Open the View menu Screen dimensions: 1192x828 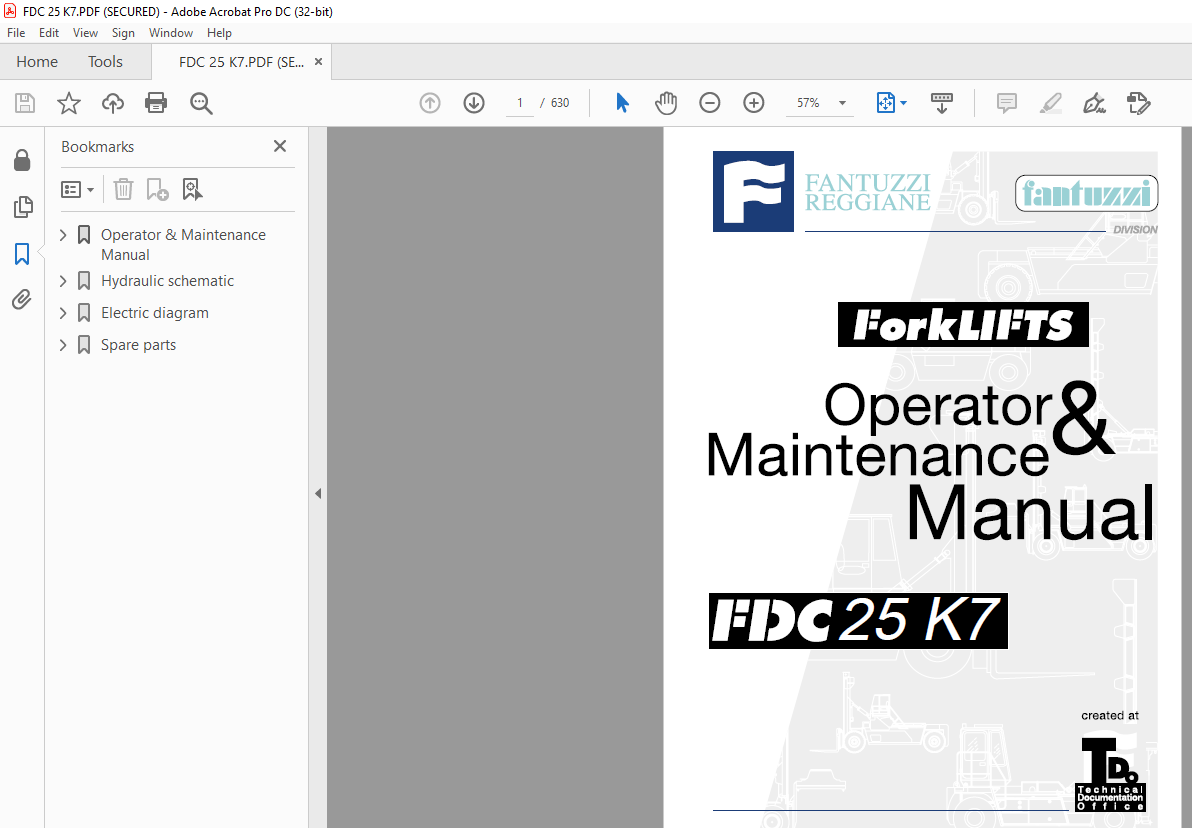(85, 33)
